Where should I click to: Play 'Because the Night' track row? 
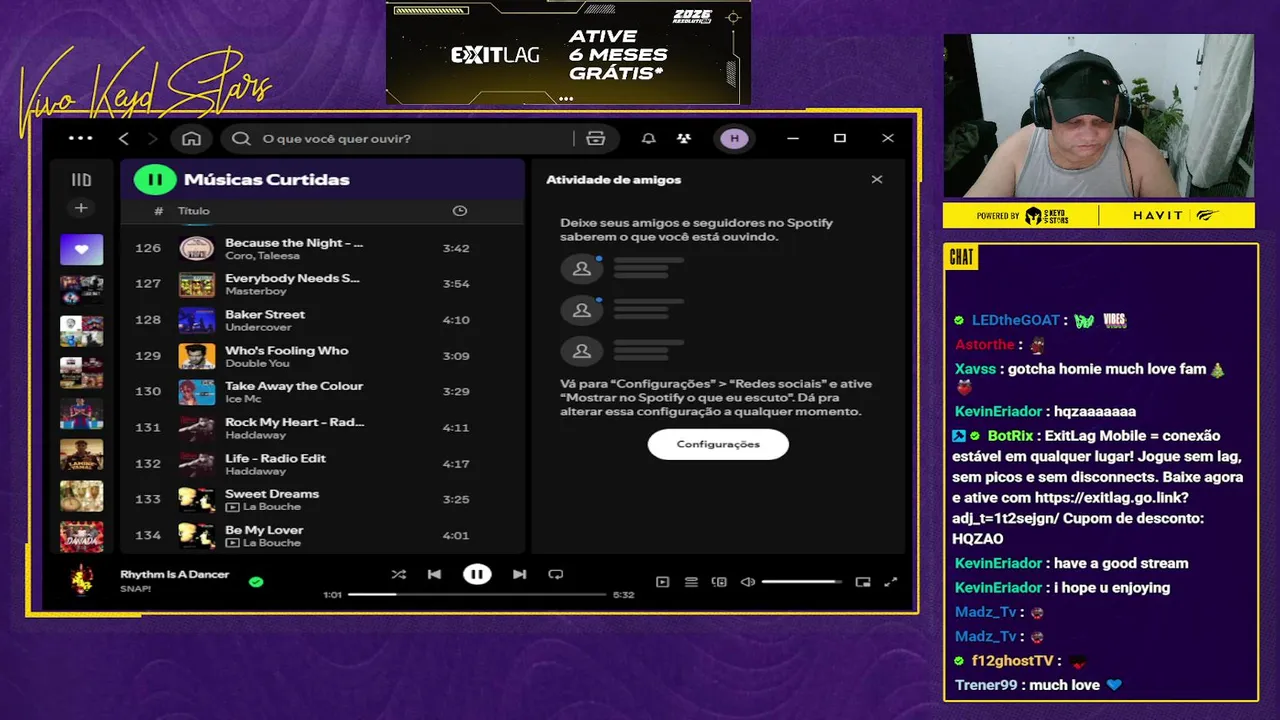322,248
